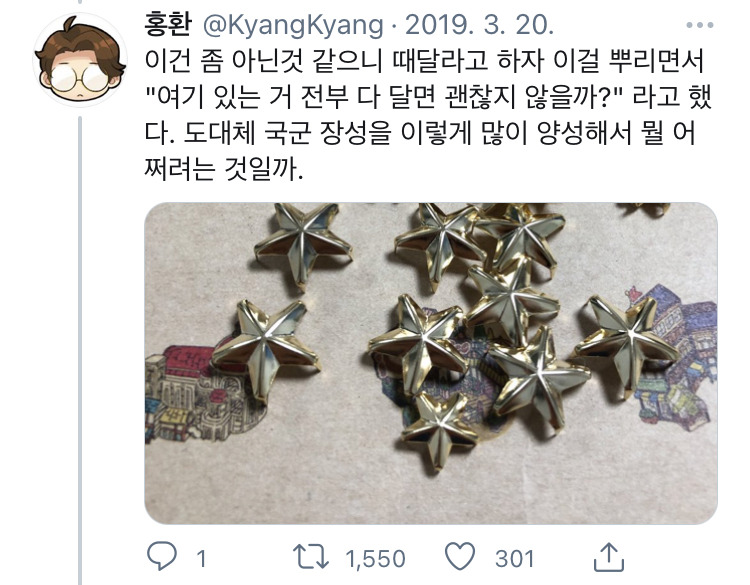Open 홍환's cartoon profile avatar
Image resolution: width=750 pixels, height=585 pixels.
click(80, 60)
